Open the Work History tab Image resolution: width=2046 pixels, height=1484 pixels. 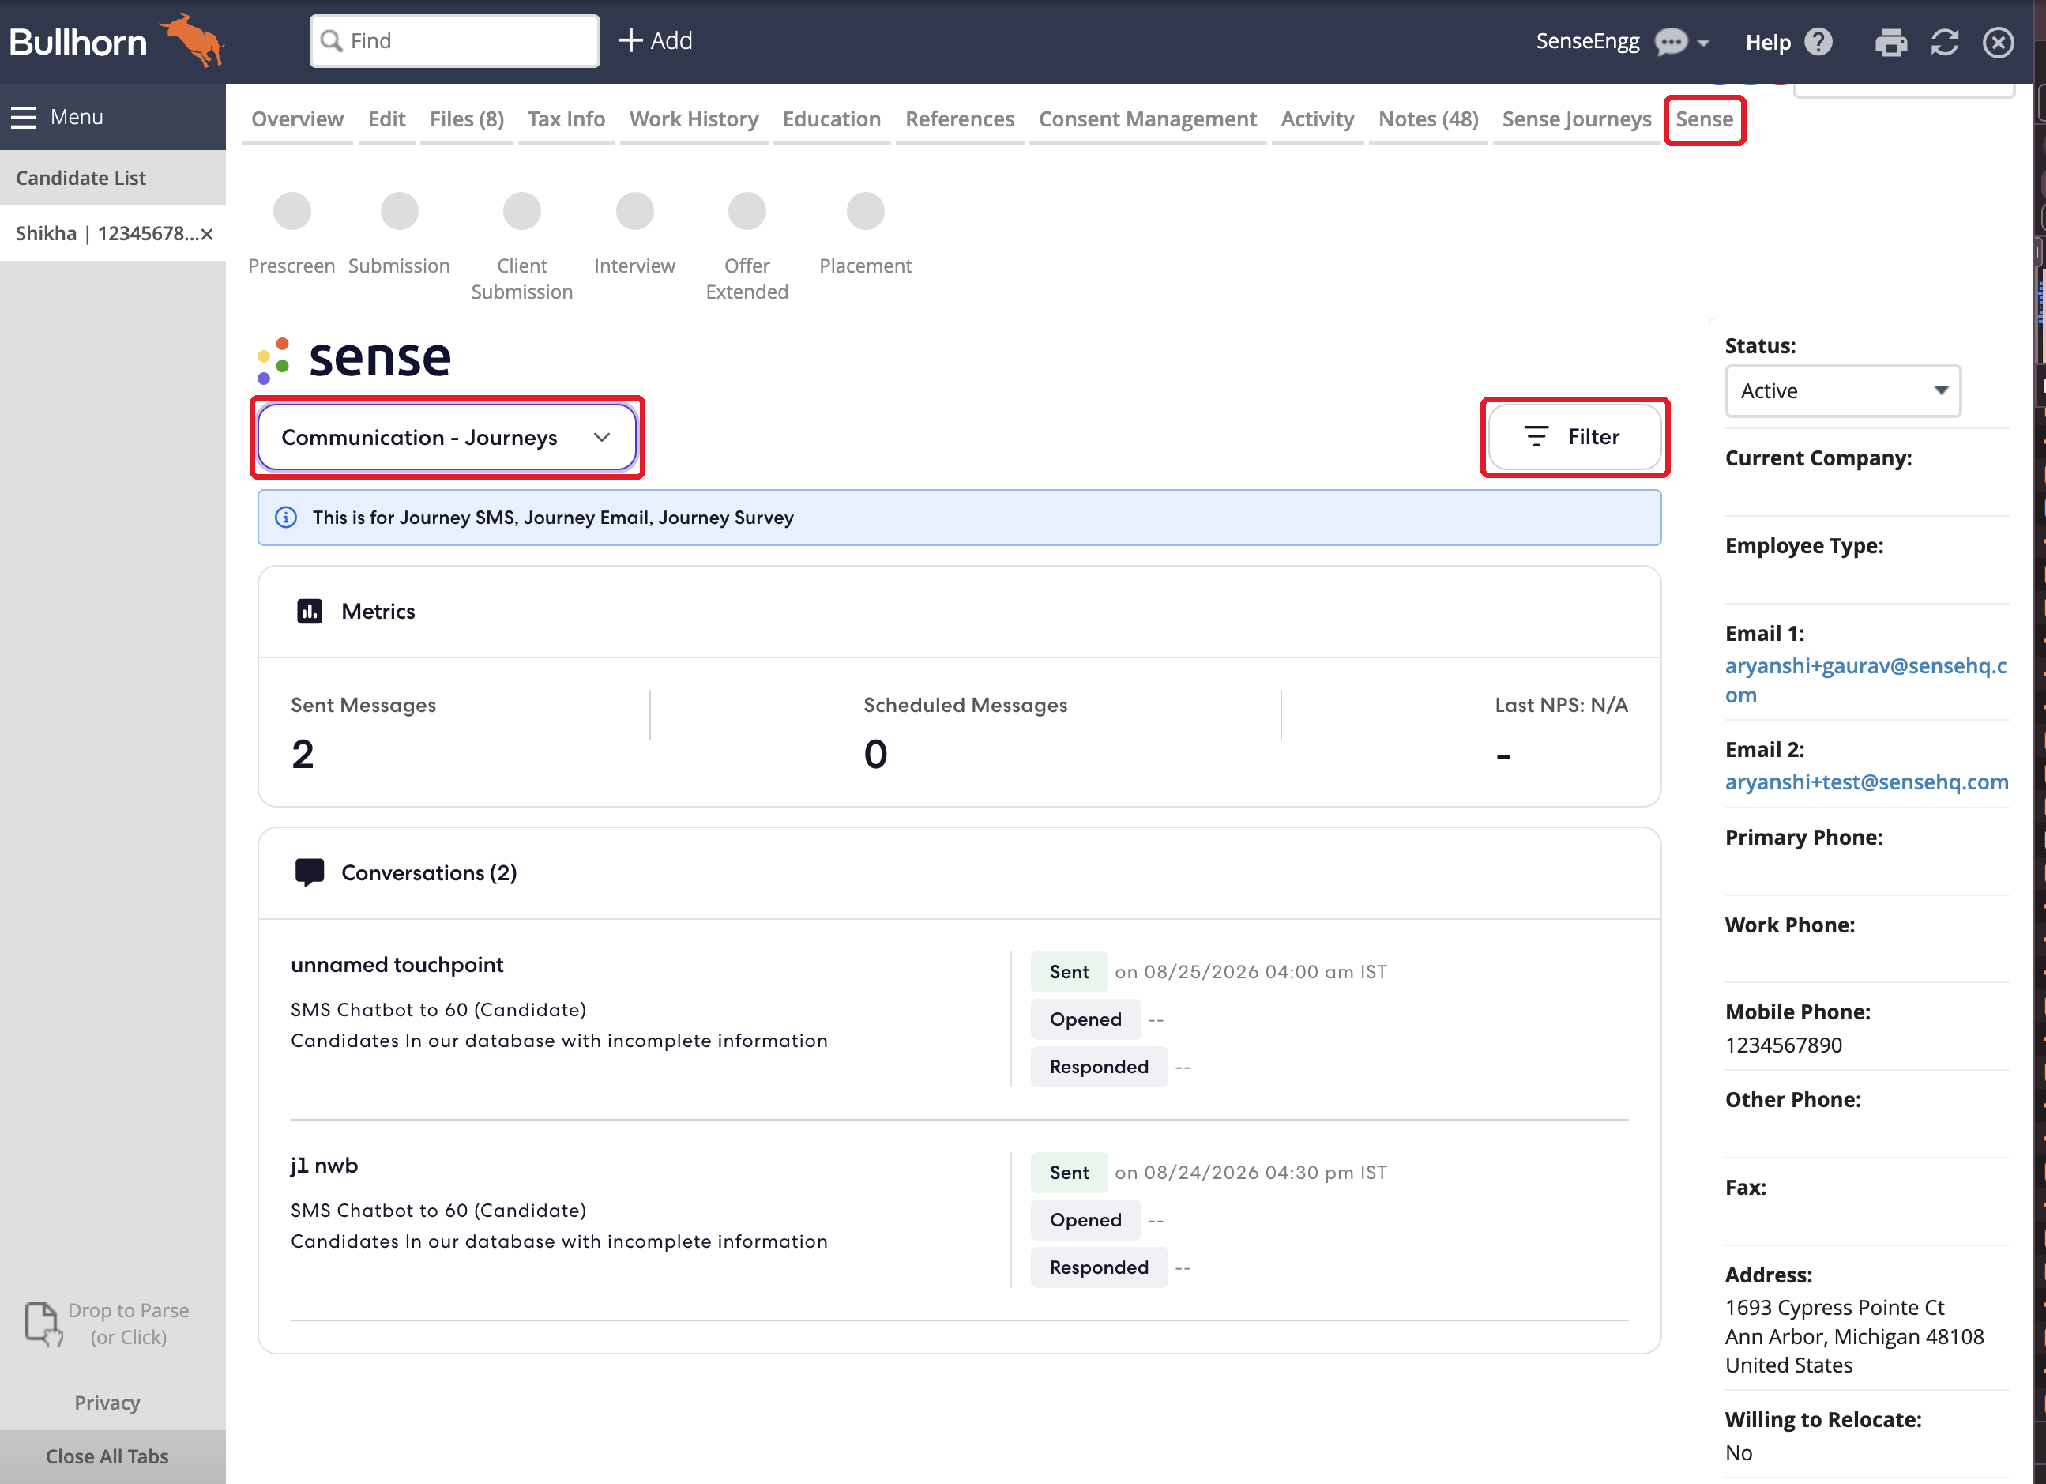[x=693, y=119]
